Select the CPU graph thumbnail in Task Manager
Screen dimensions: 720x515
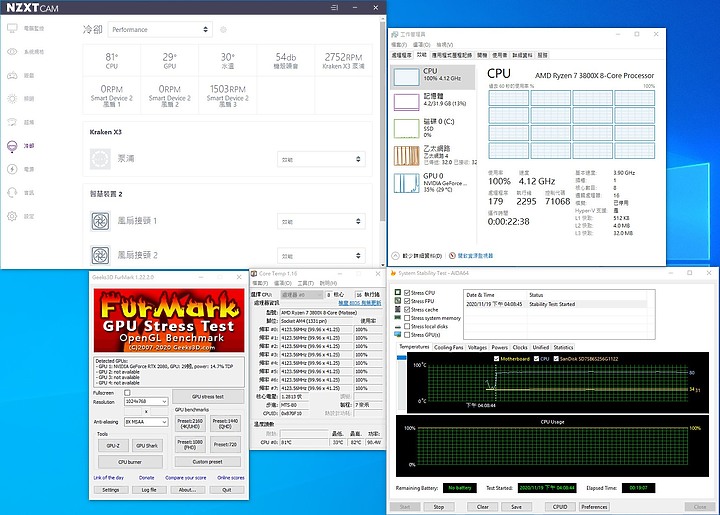406,77
